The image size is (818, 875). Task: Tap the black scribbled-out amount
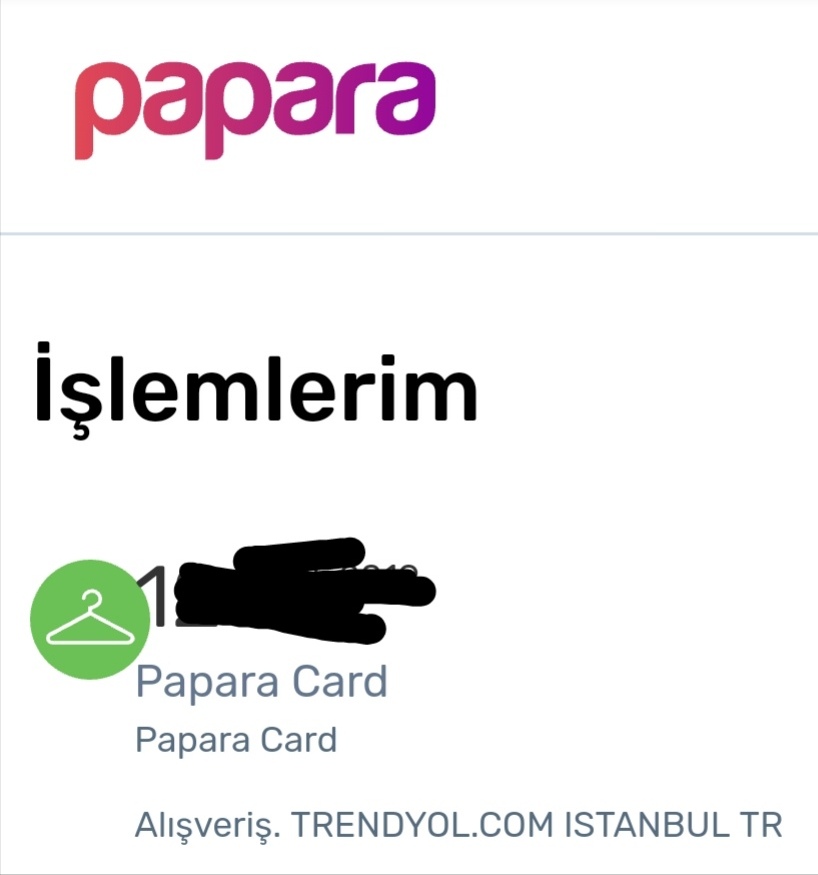(x=306, y=591)
